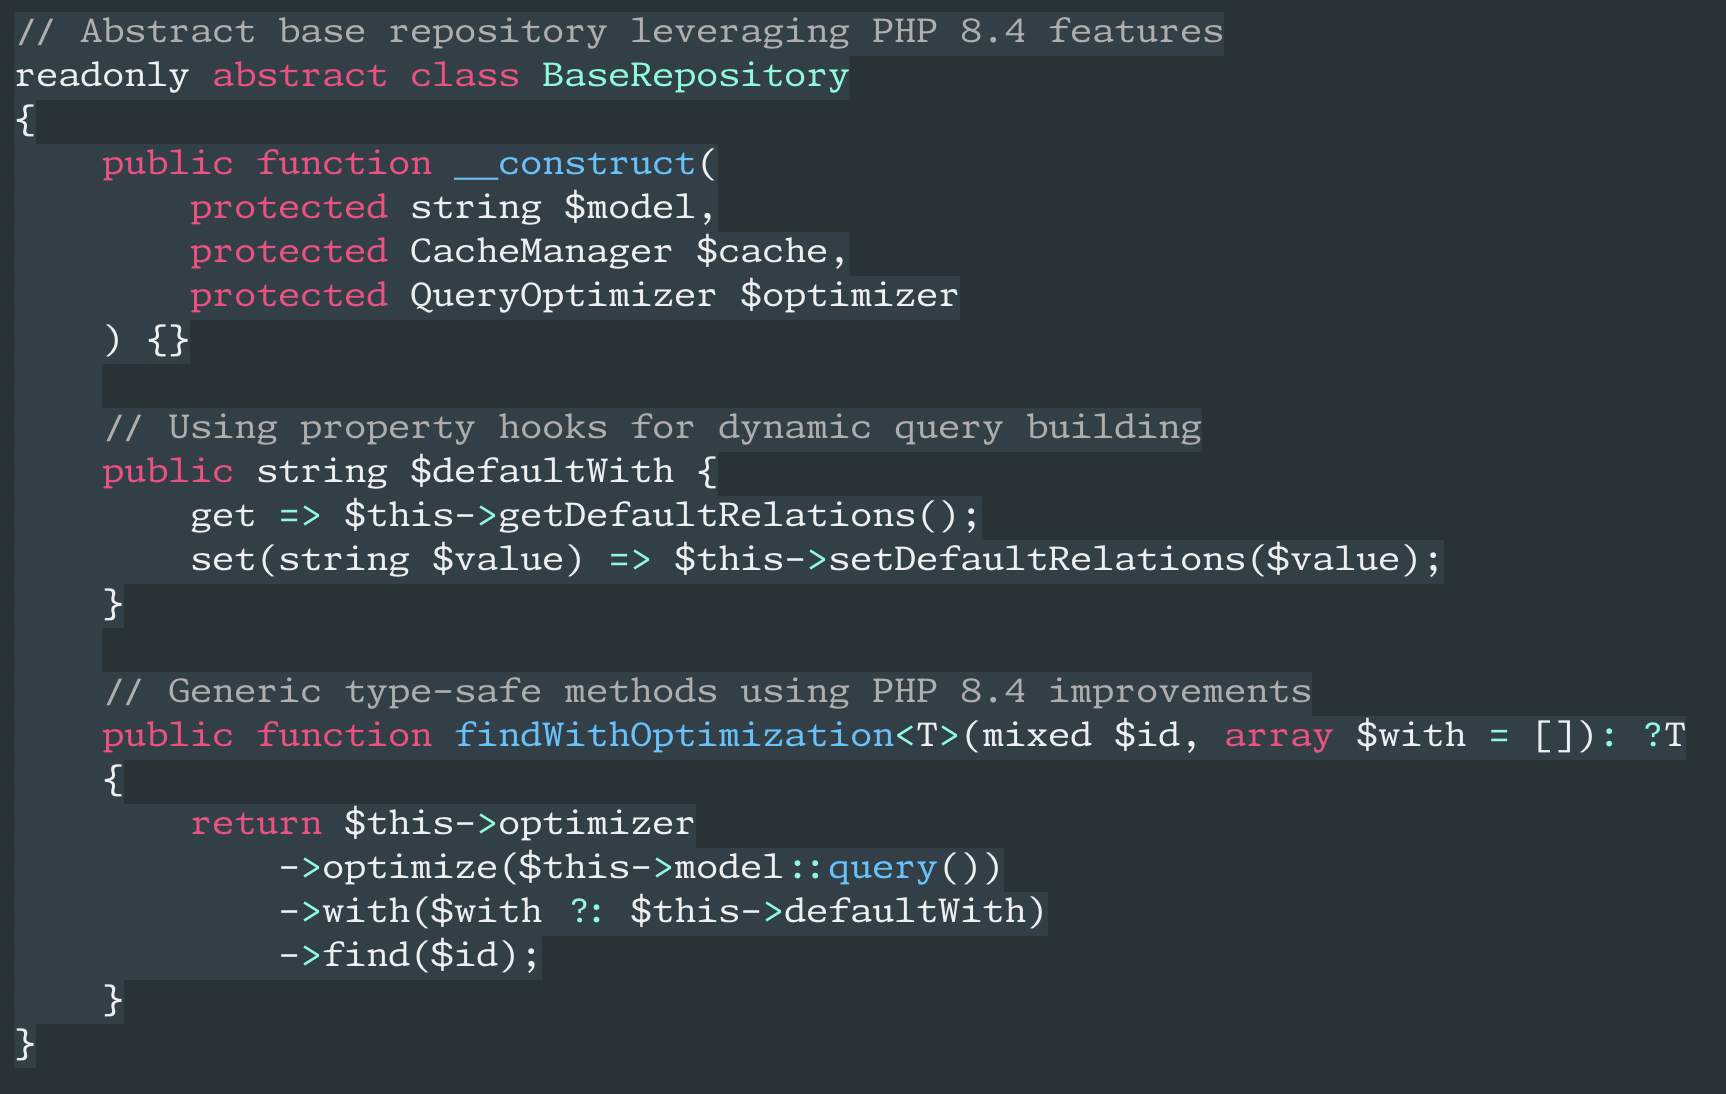Click the __construct method name
This screenshot has width=1726, height=1094.
pyautogui.click(x=575, y=164)
